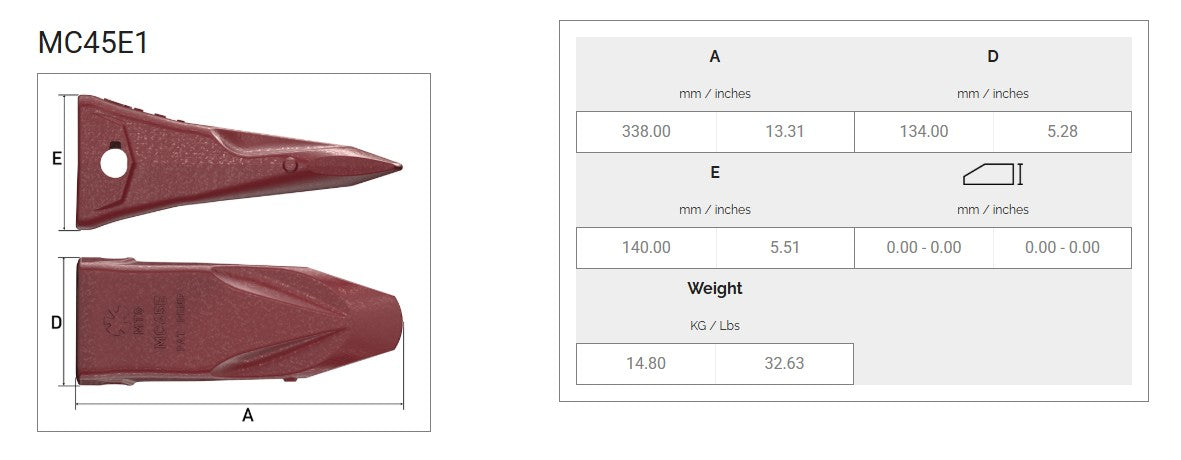The width and height of the screenshot is (1181, 460).
Task: Click the tooth profile height icon
Action: (993, 174)
